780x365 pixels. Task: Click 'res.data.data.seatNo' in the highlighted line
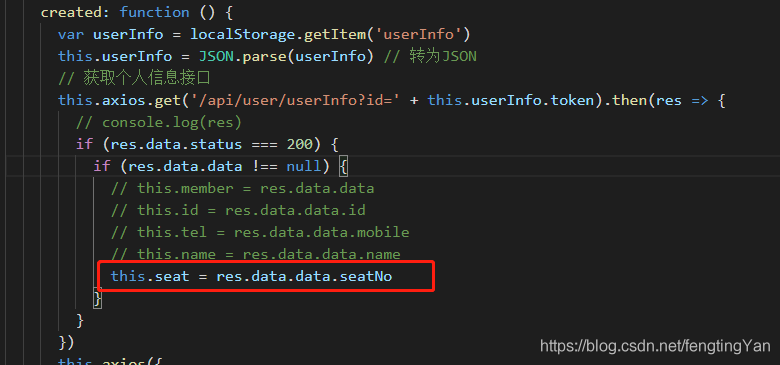click(x=304, y=276)
